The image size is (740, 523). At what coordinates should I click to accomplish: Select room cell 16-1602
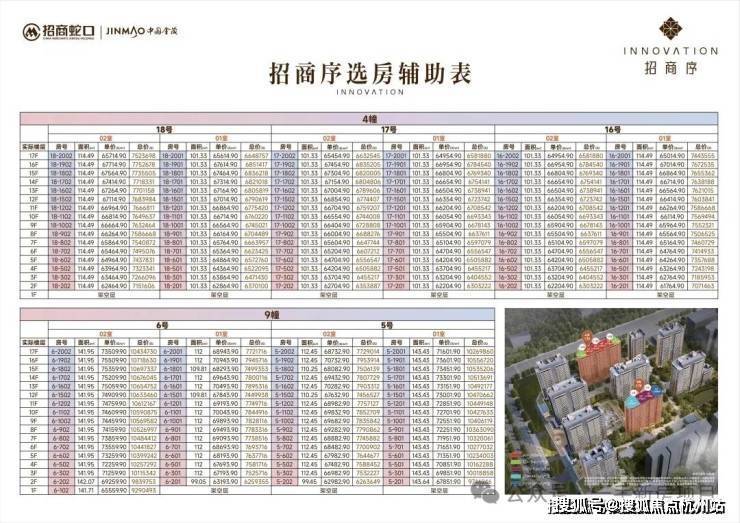[x=508, y=190]
